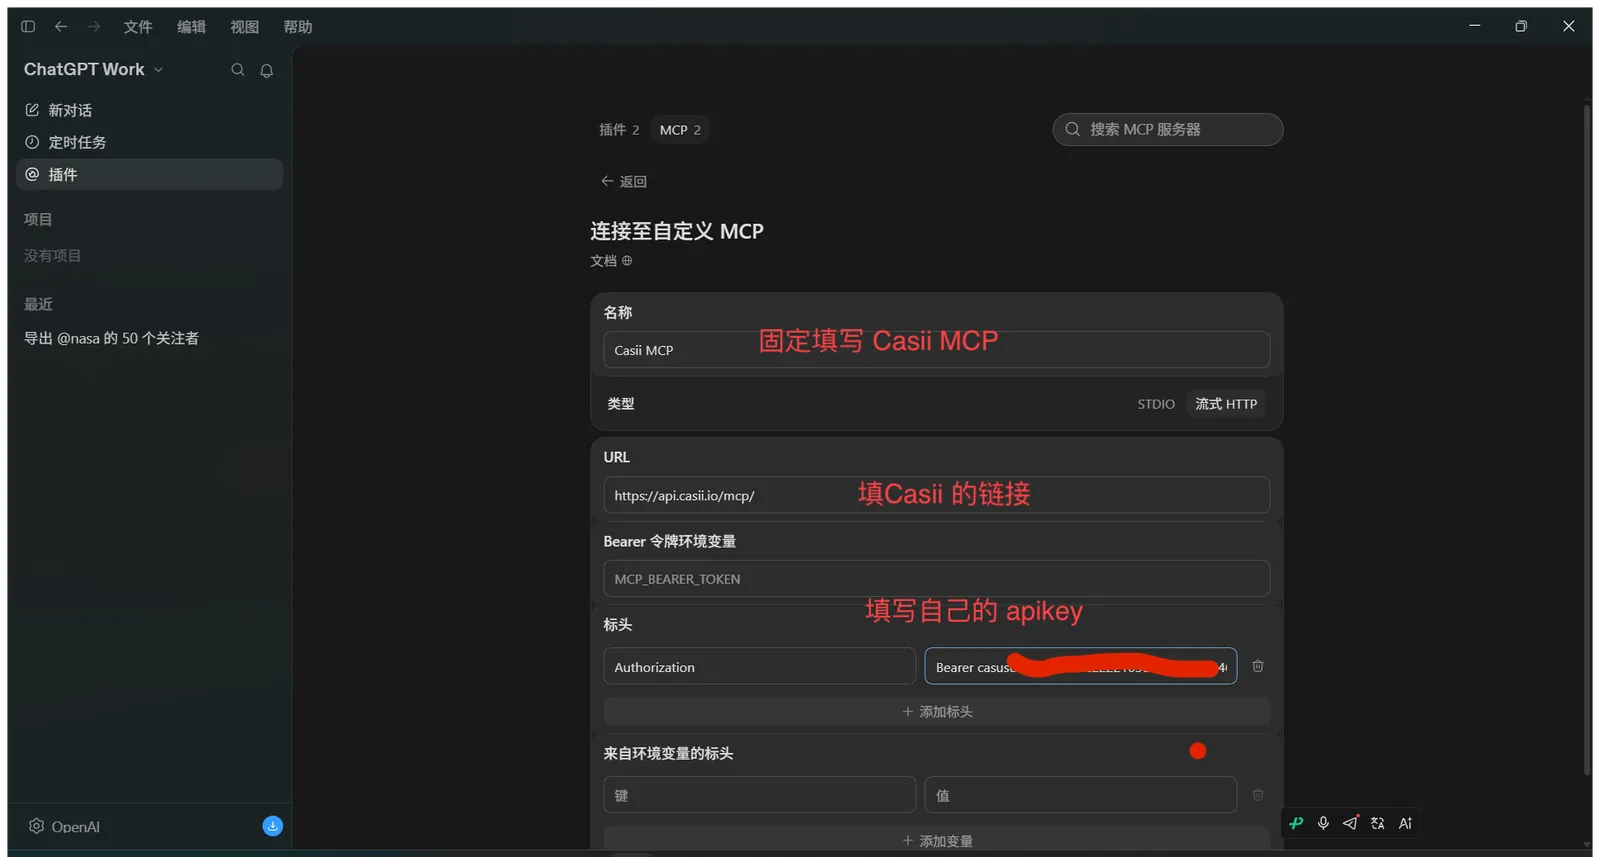Open 定时任务 in the sidebar
Screen dimensions: 1600x857
(x=149, y=142)
